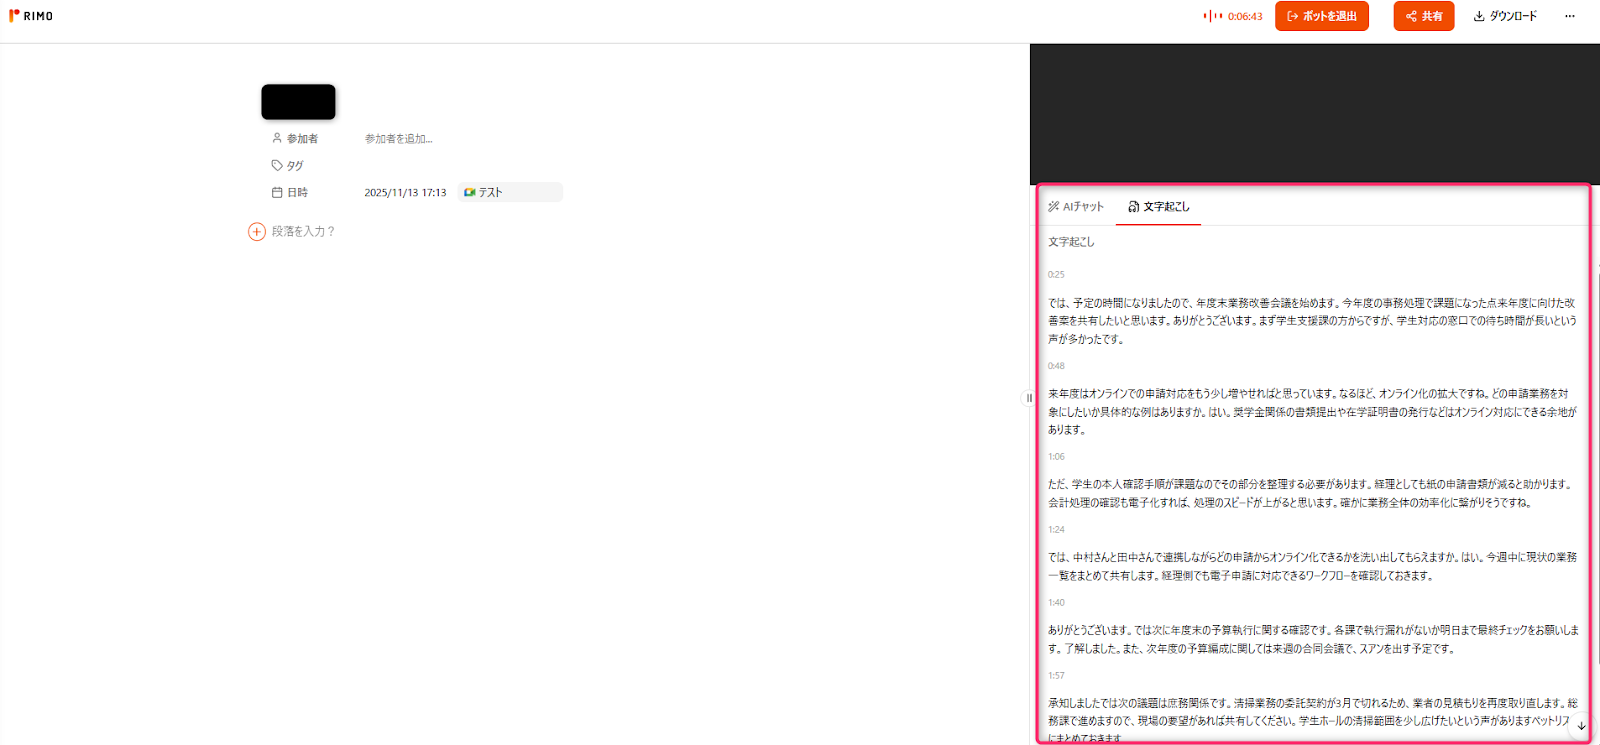1600x745 pixels.
Task: Click the 日時 calendar icon
Action: click(x=277, y=192)
